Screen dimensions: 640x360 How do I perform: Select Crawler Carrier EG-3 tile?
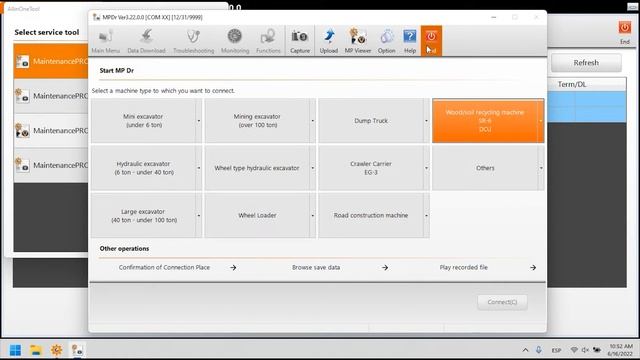(371, 168)
